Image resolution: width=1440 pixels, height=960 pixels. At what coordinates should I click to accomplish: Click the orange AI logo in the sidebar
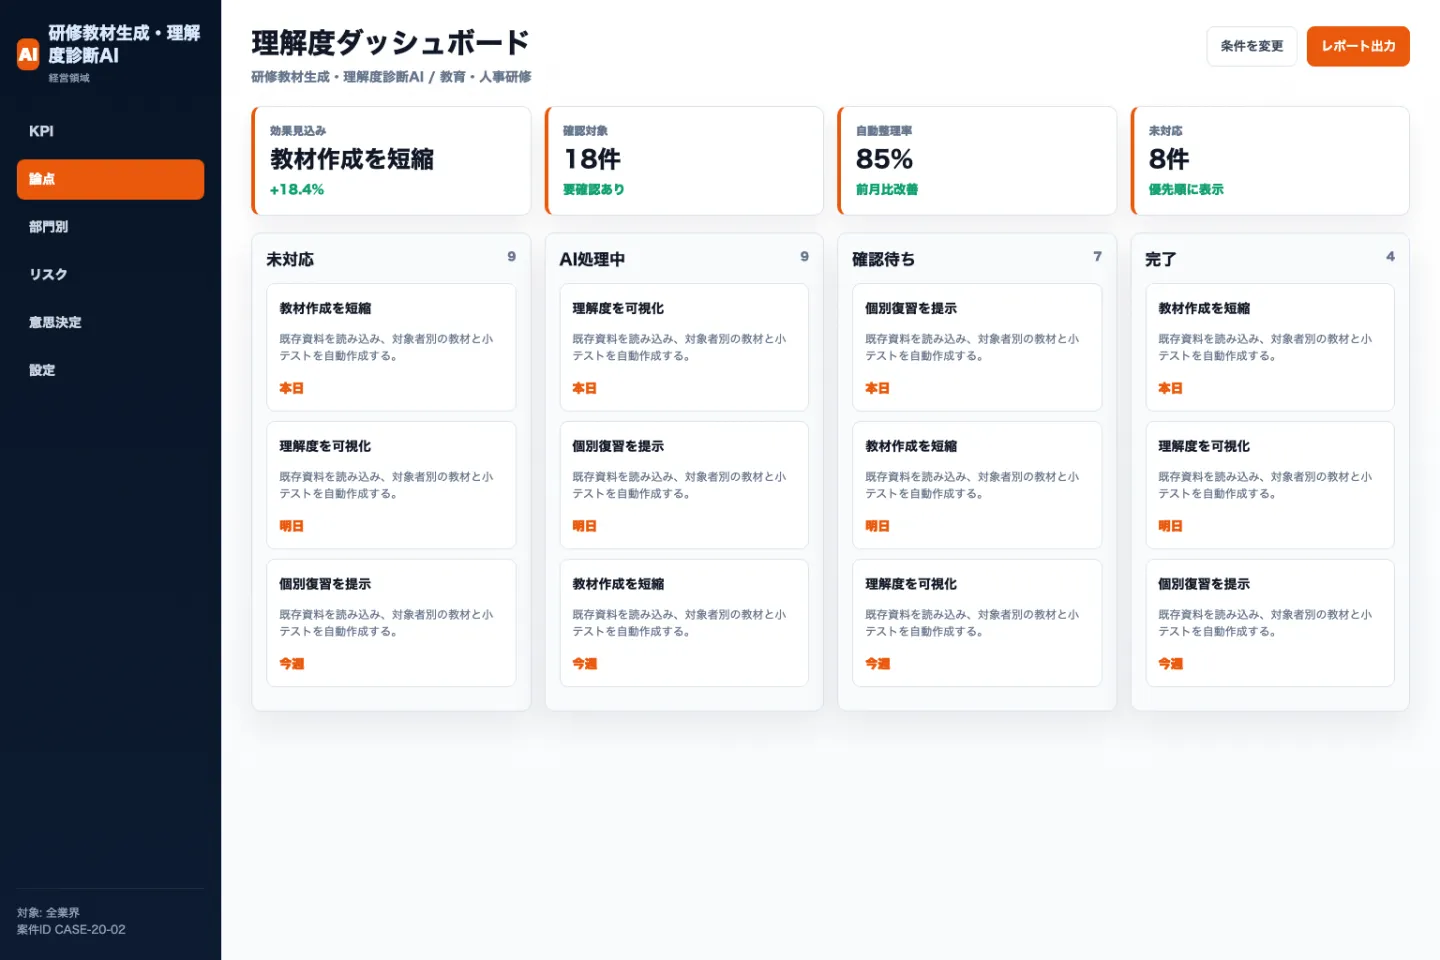tap(28, 54)
